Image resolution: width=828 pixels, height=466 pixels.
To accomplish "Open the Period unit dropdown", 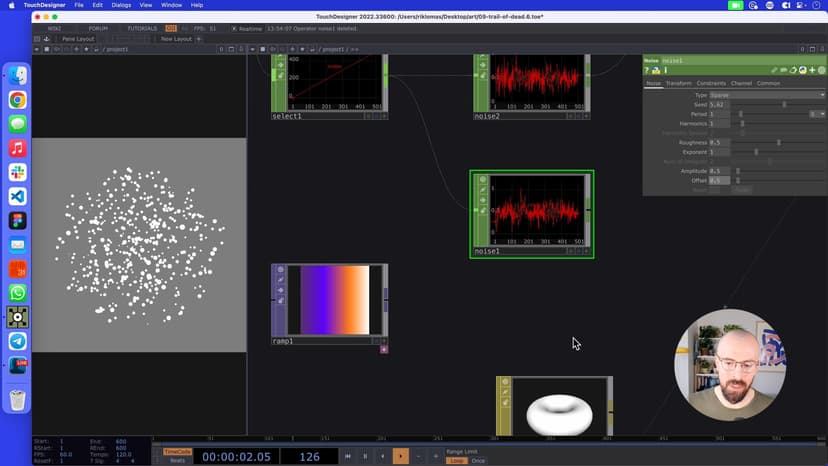I will click(x=817, y=114).
